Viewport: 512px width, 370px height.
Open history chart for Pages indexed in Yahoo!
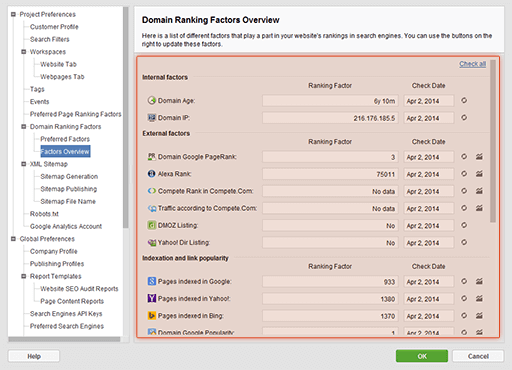click(x=479, y=298)
